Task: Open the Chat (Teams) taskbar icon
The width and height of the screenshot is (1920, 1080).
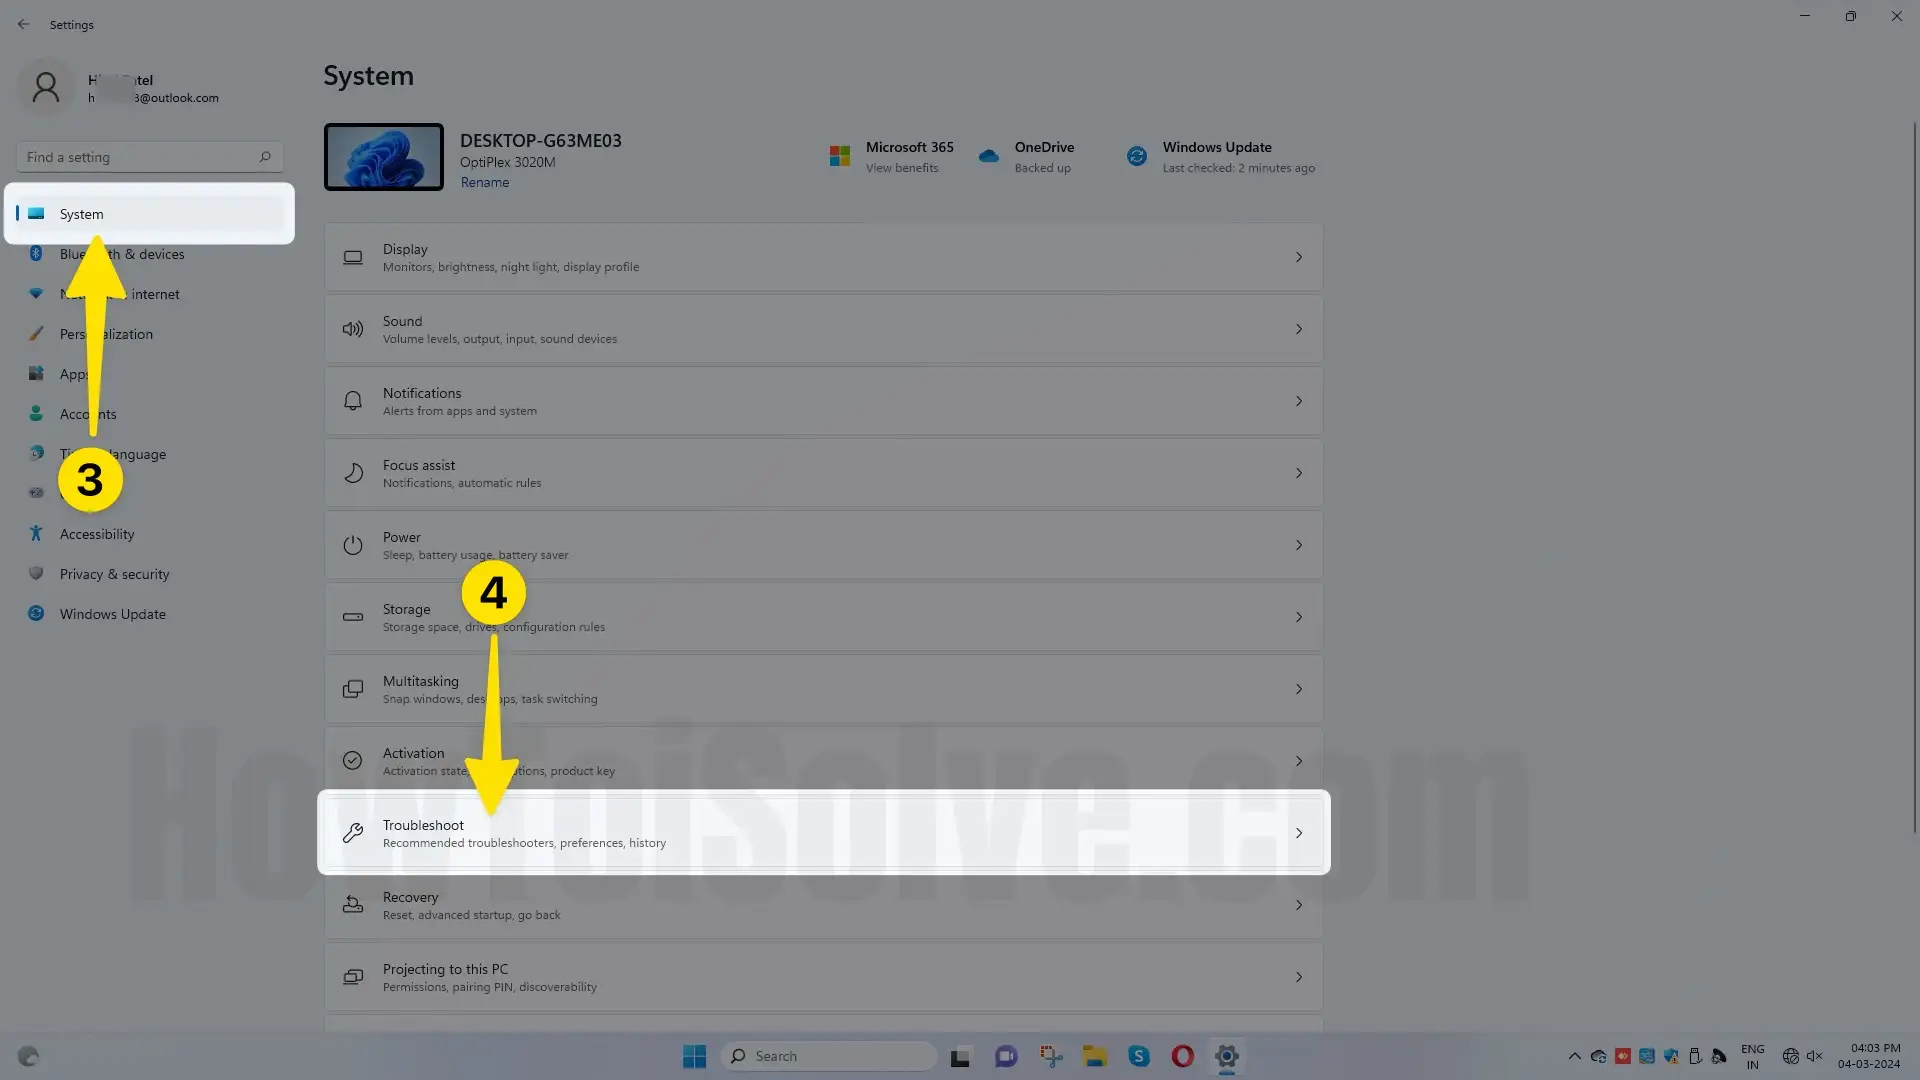Action: tap(1006, 1056)
